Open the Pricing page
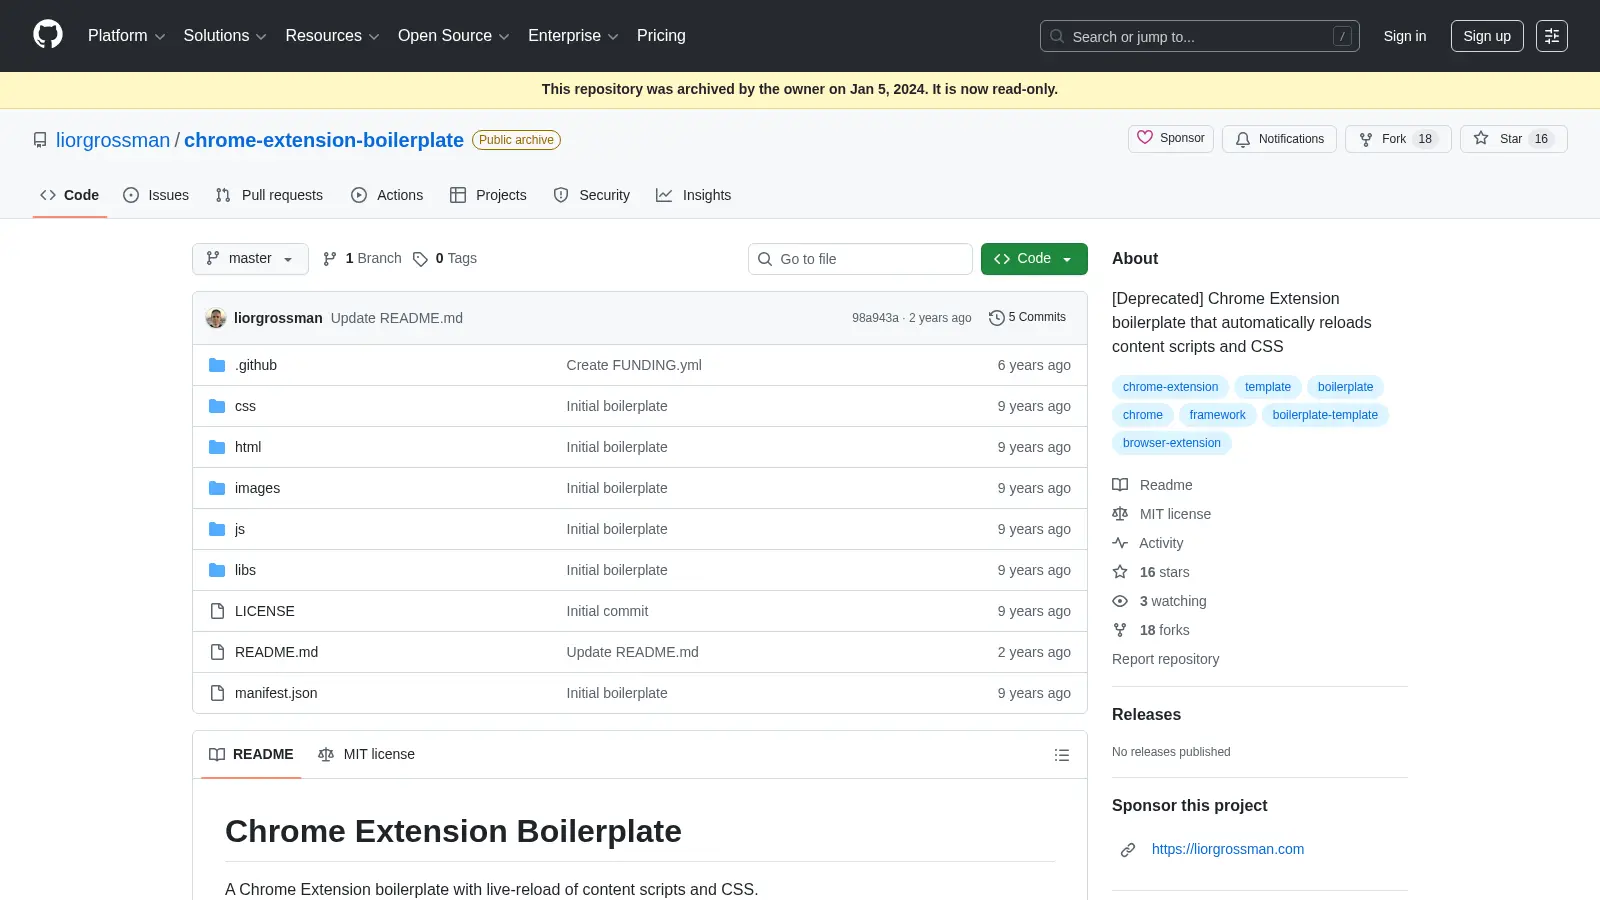This screenshot has width=1600, height=900. pyautogui.click(x=661, y=36)
